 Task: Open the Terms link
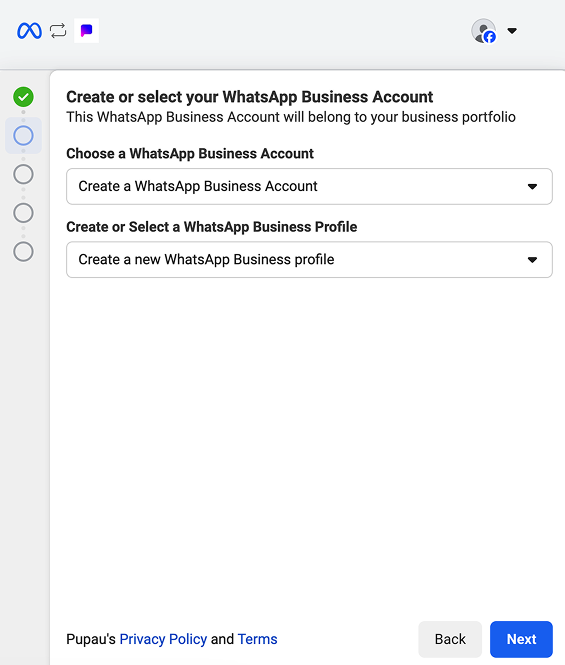point(257,639)
